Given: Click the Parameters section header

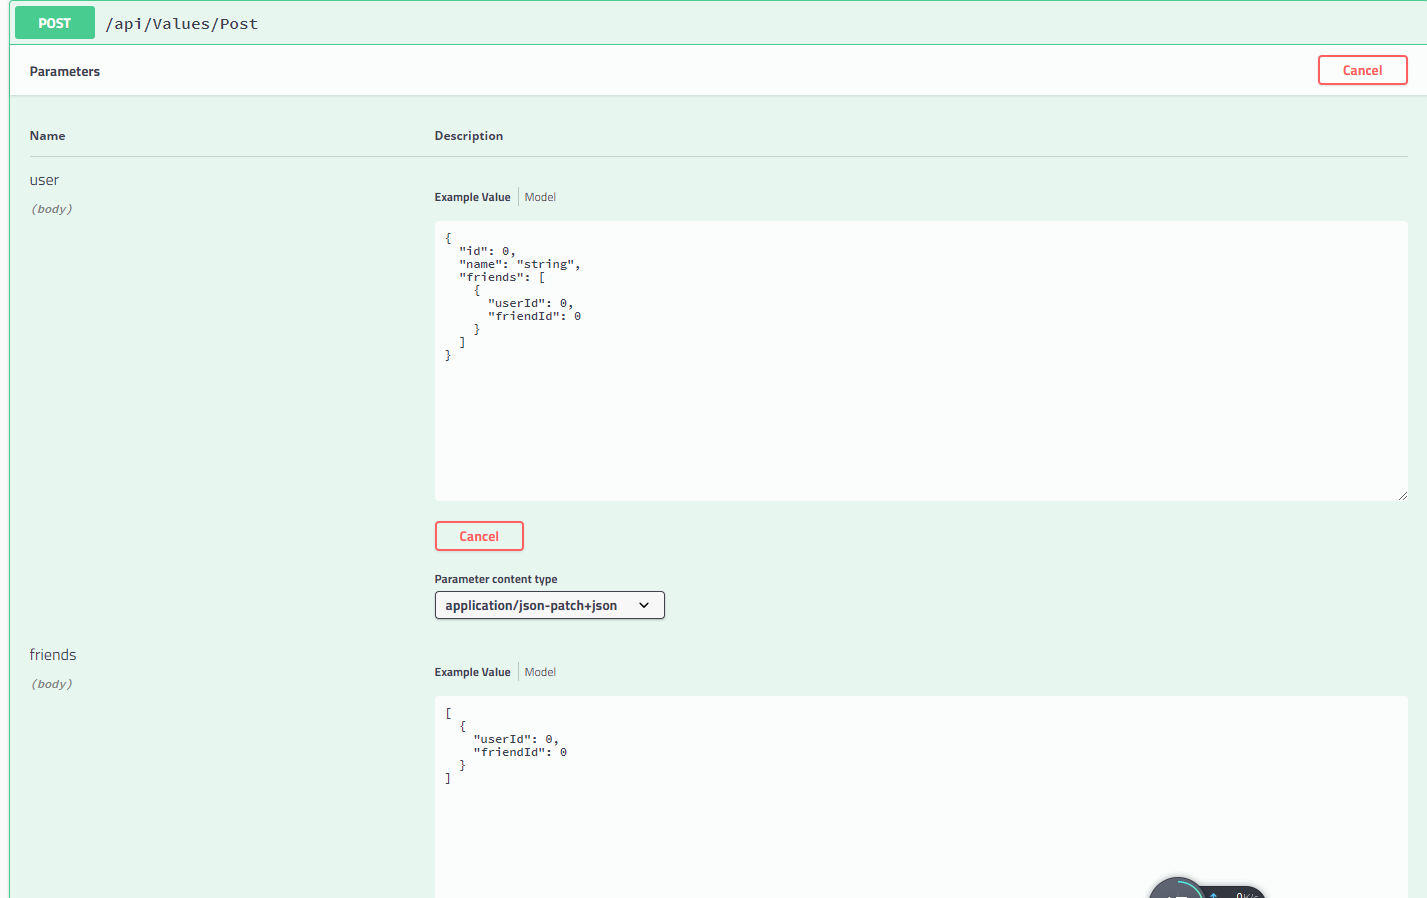Looking at the screenshot, I should tap(64, 71).
